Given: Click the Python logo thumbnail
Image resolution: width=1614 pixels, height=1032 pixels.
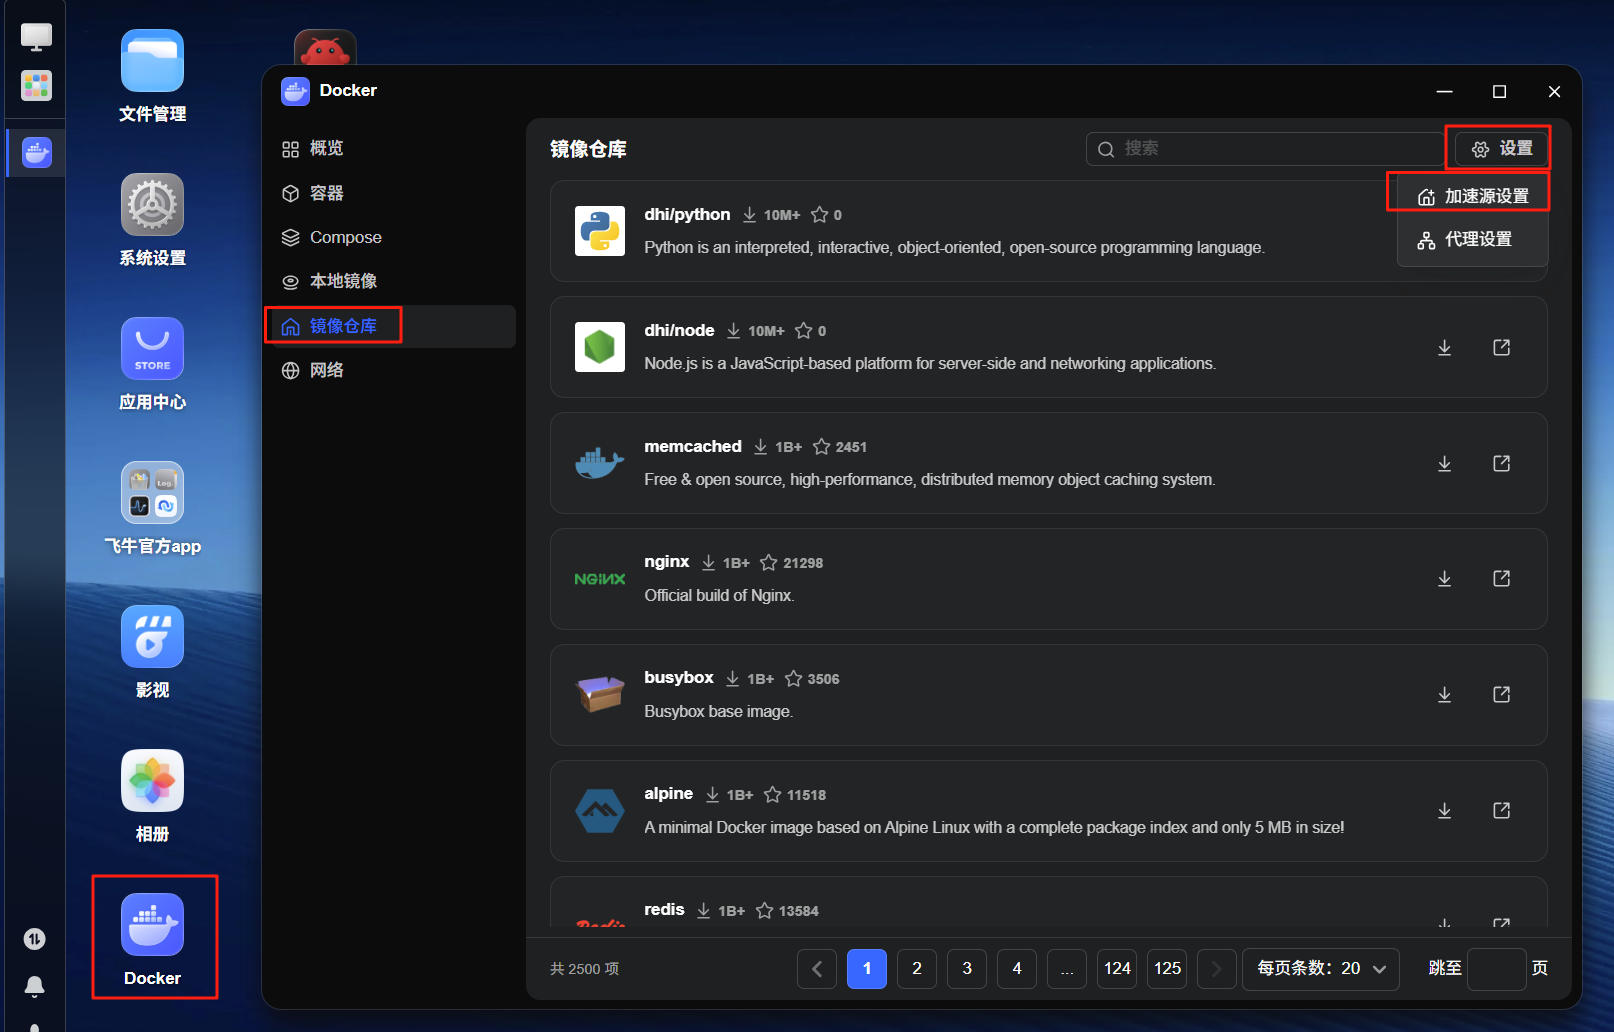Looking at the screenshot, I should coord(600,231).
